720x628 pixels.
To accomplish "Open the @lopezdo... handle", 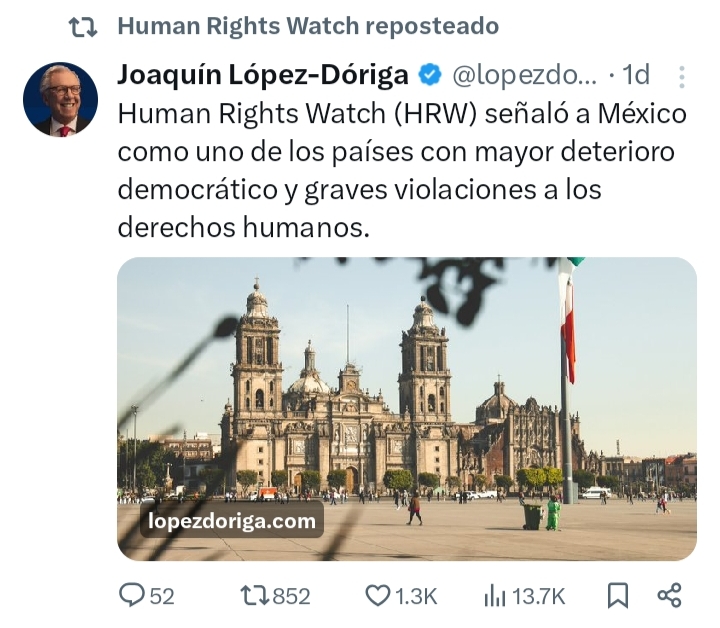I will pos(525,75).
